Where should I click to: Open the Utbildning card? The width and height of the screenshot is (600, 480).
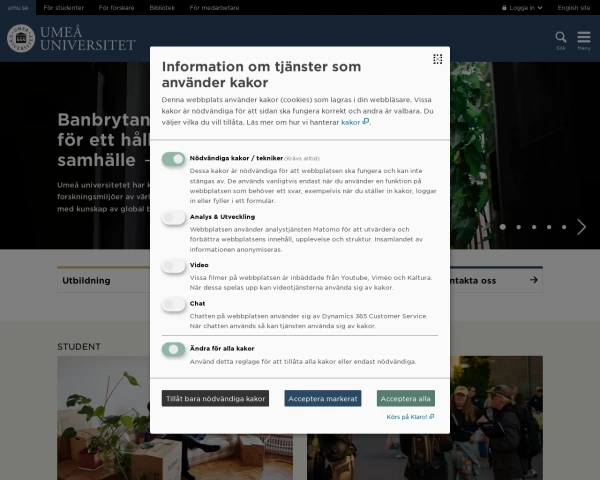point(103,280)
